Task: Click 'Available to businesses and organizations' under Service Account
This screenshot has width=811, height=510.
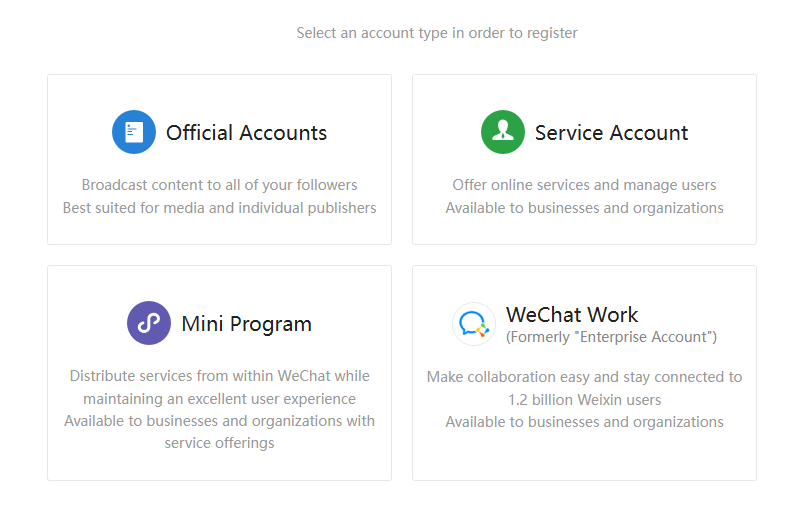Action: [x=584, y=208]
